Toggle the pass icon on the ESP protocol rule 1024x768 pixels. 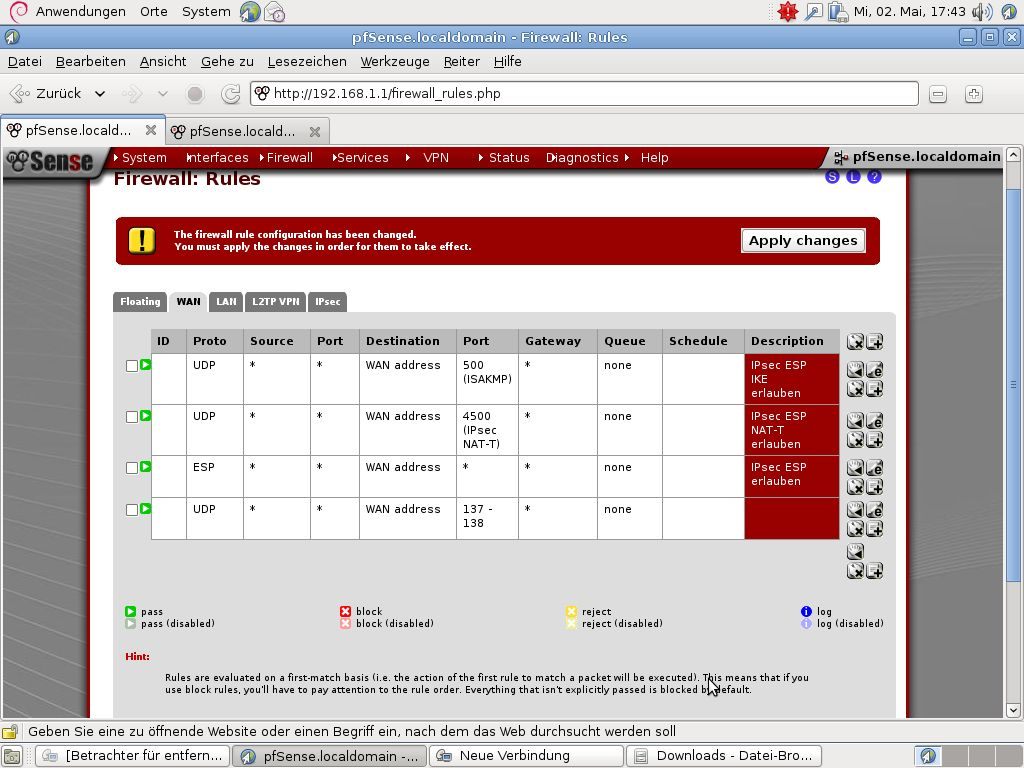(x=146, y=466)
